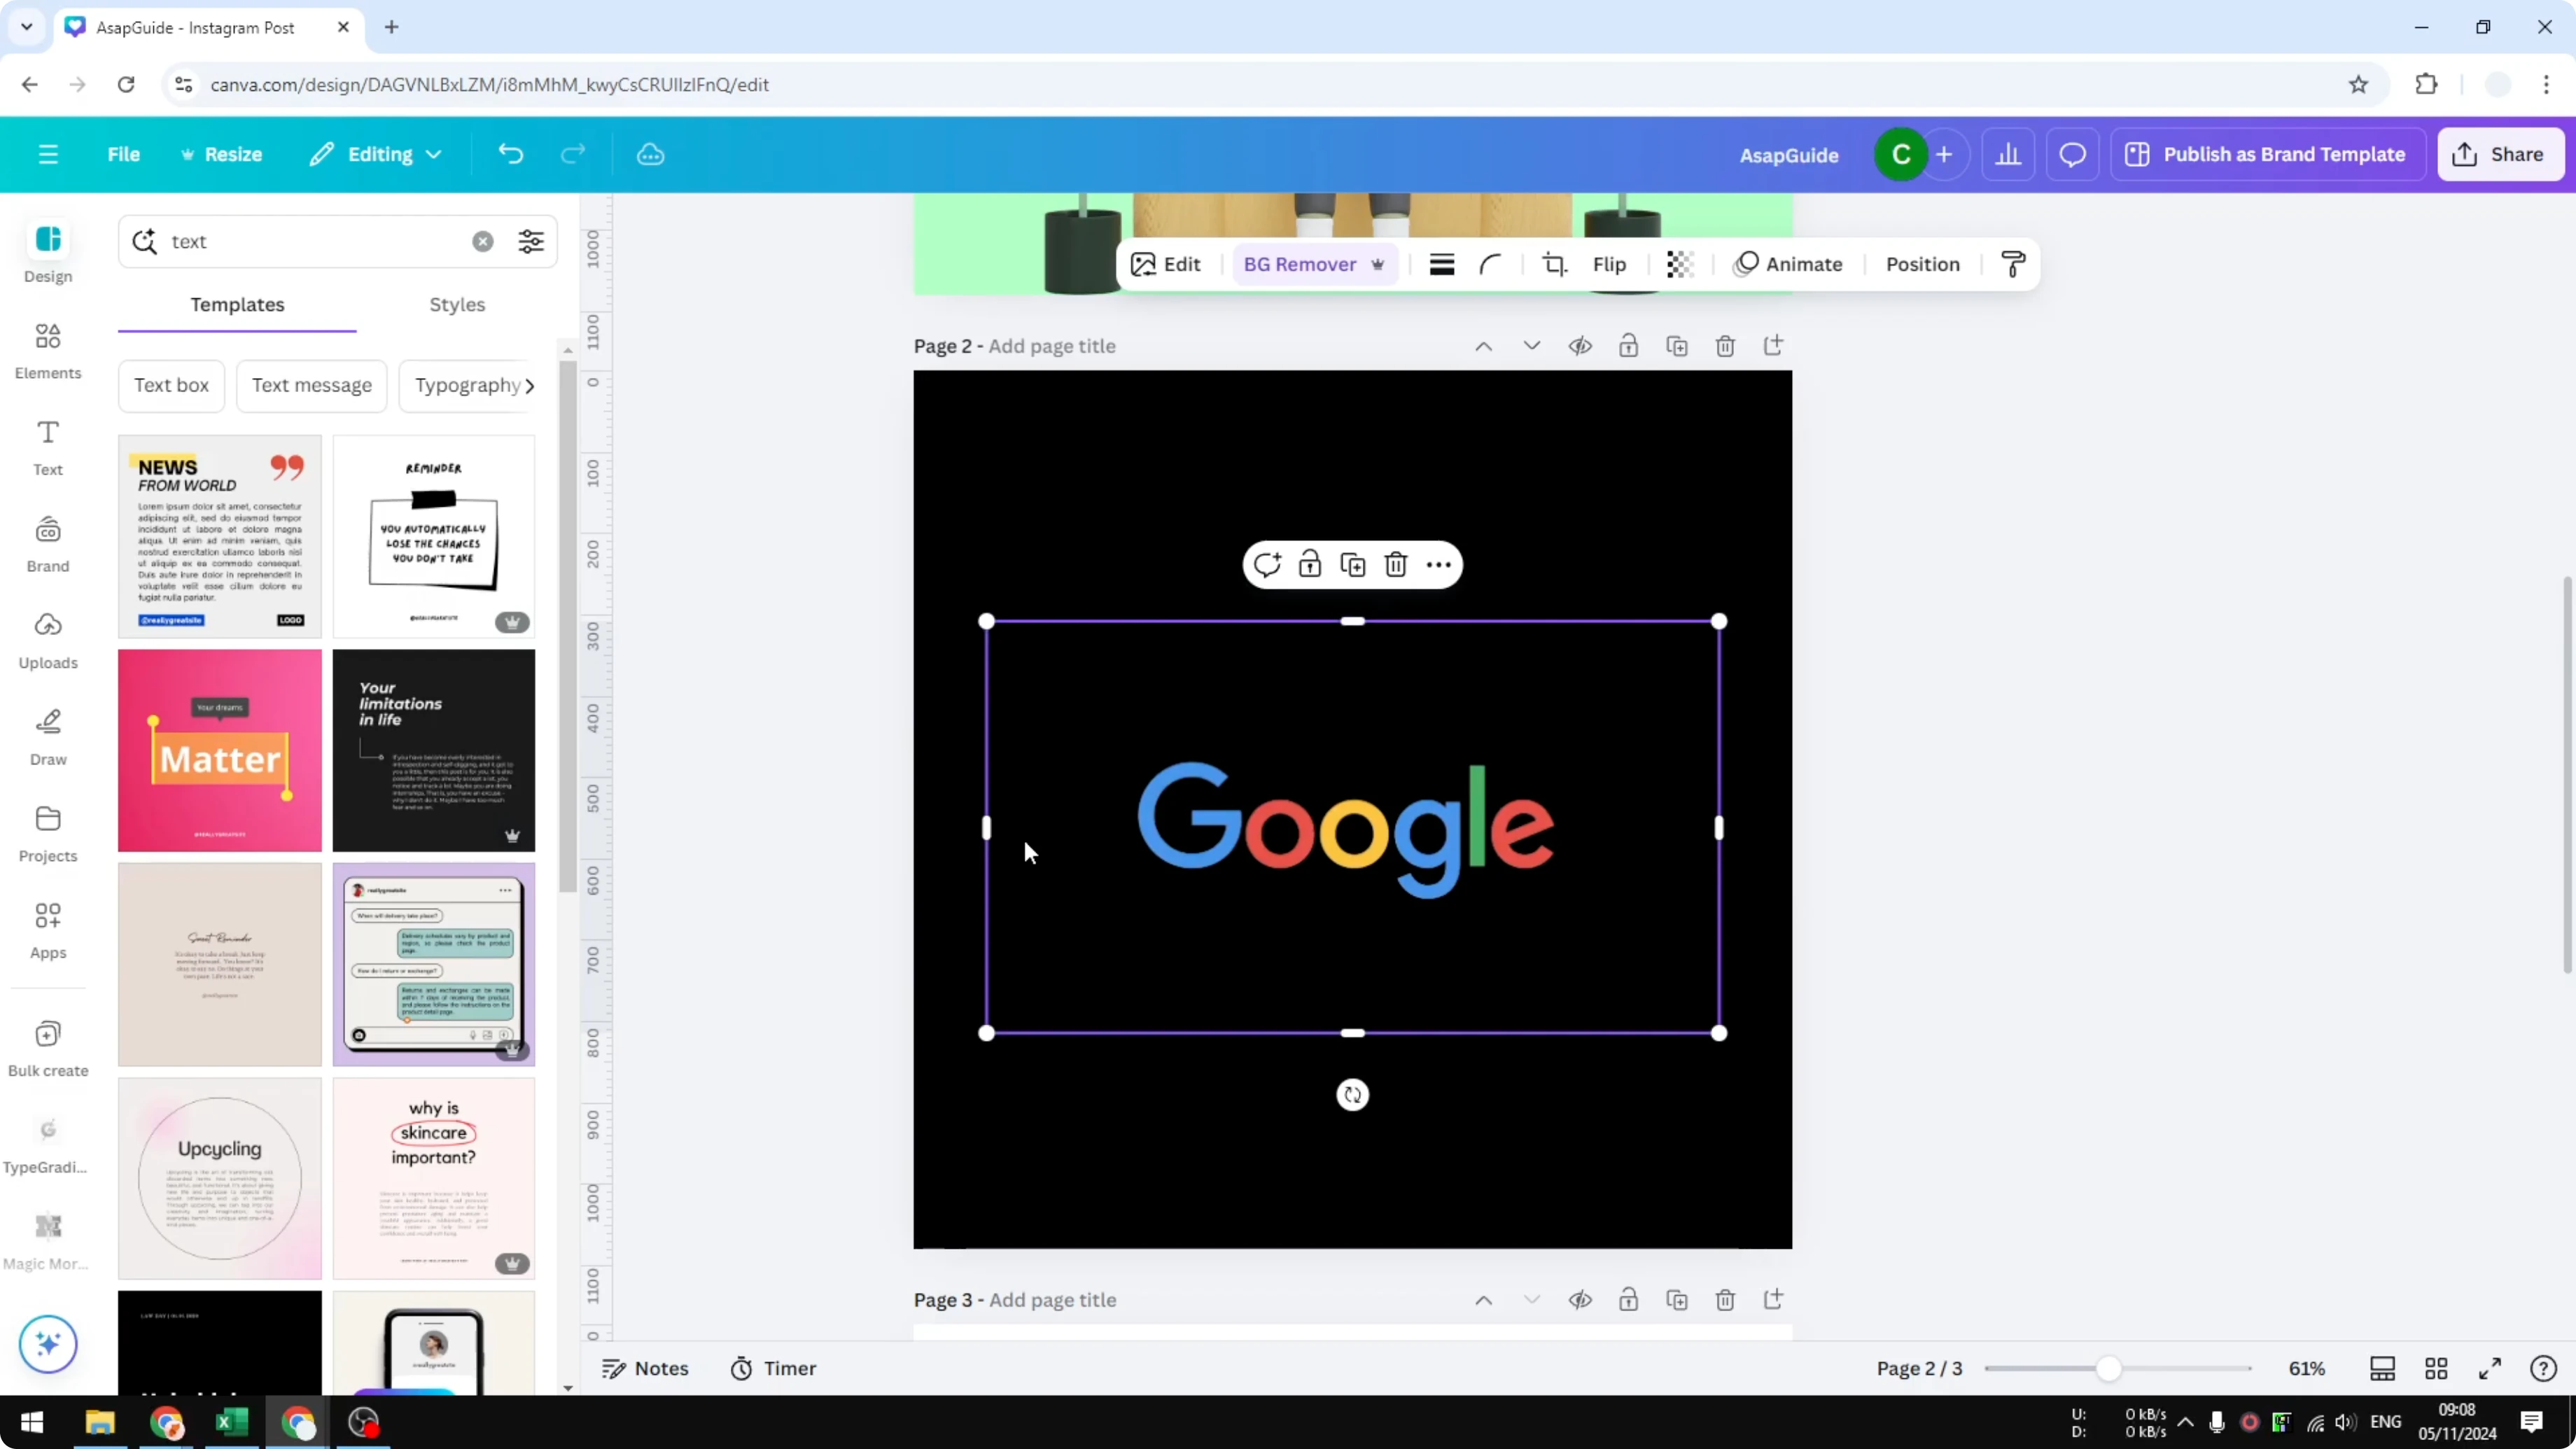Move Page 2 down with the chevron
This screenshot has height=1449, width=2576.
1531,345
